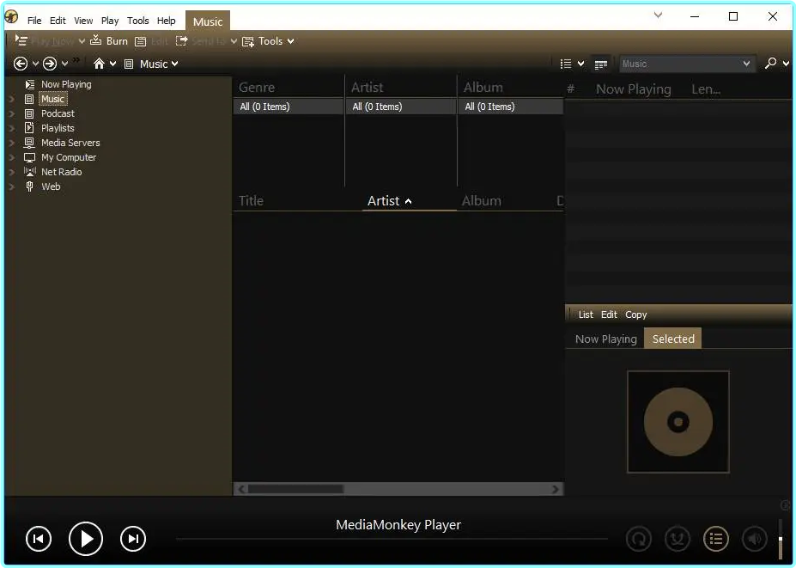Open the Home dropdown arrow
The height and width of the screenshot is (568, 796).
(x=113, y=64)
